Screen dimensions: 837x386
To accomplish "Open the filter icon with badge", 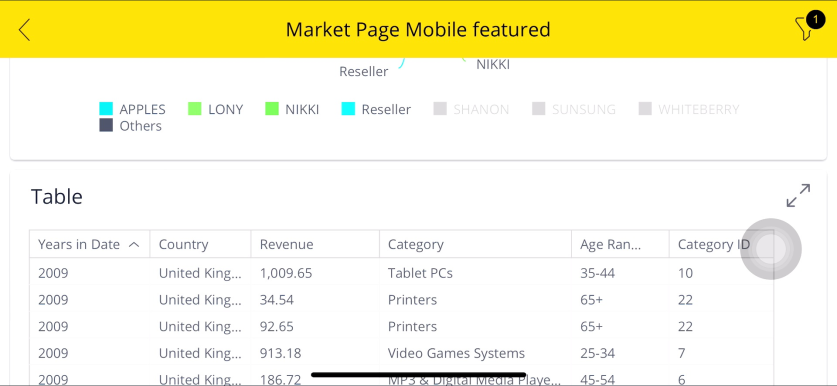I will pyautogui.click(x=808, y=27).
